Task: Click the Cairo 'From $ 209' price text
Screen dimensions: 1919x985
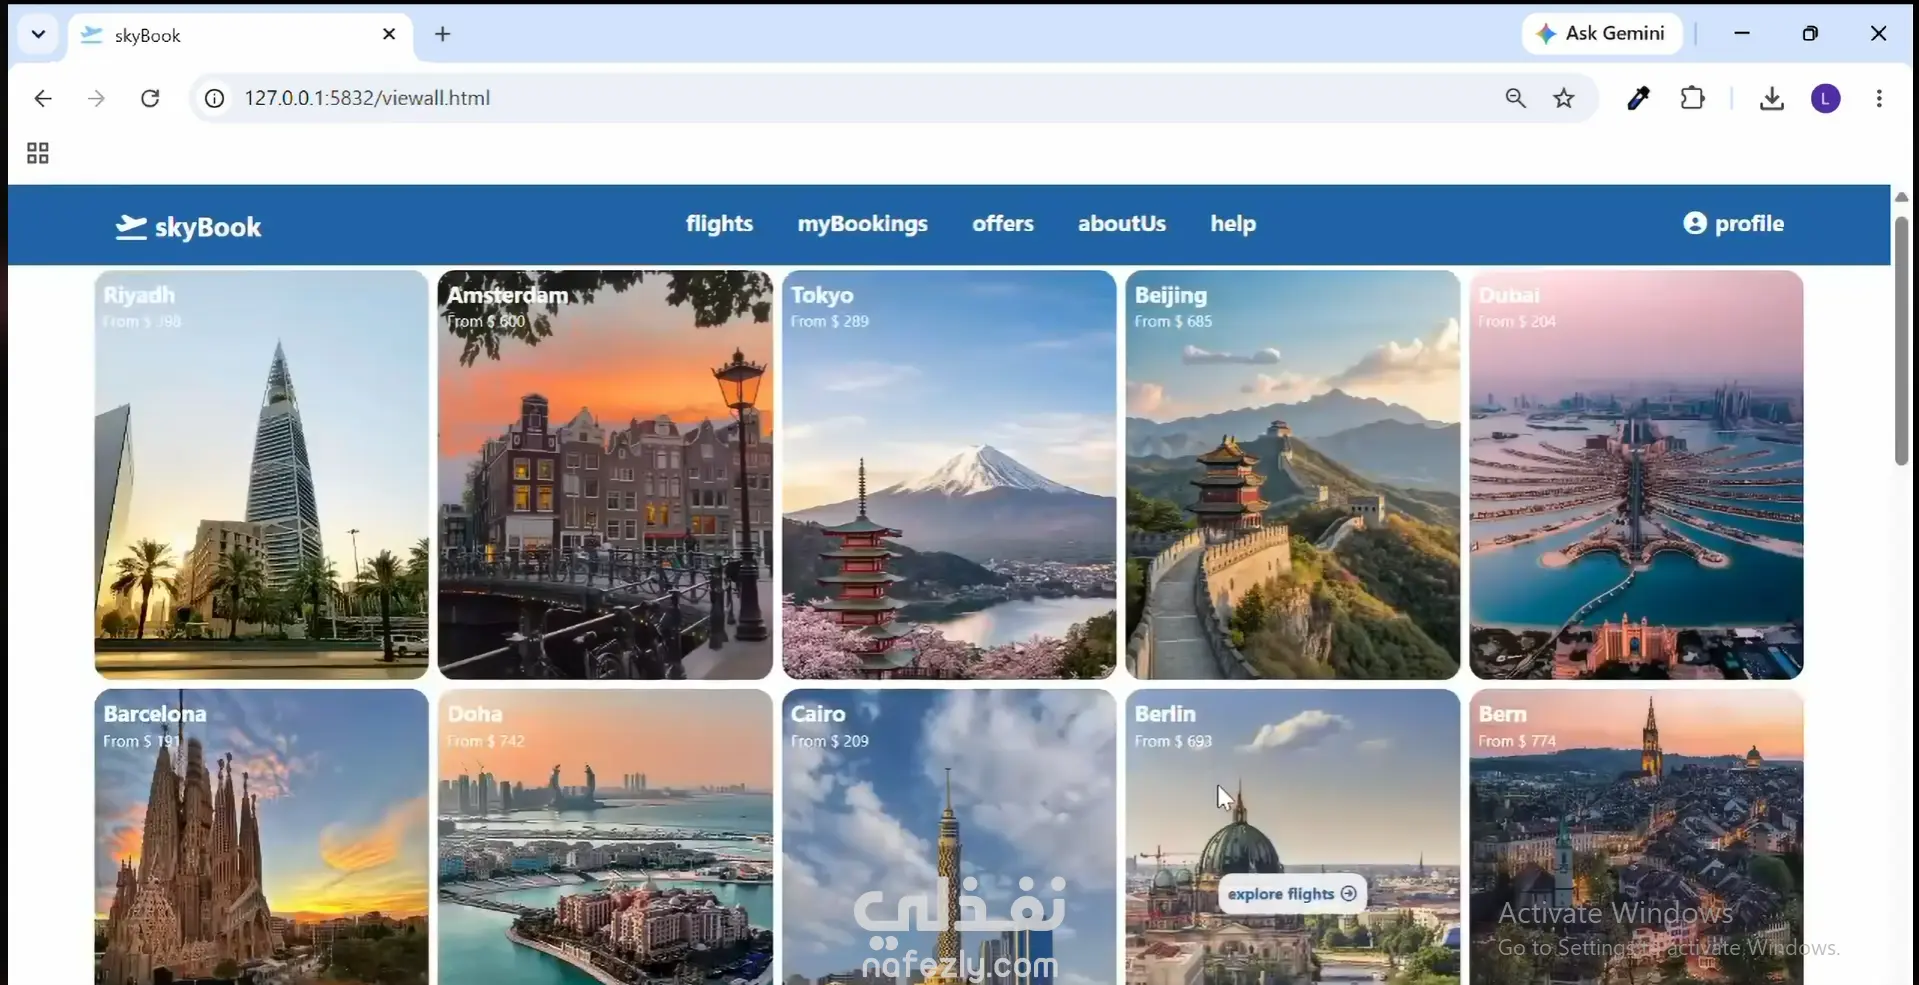Action: pyautogui.click(x=830, y=741)
